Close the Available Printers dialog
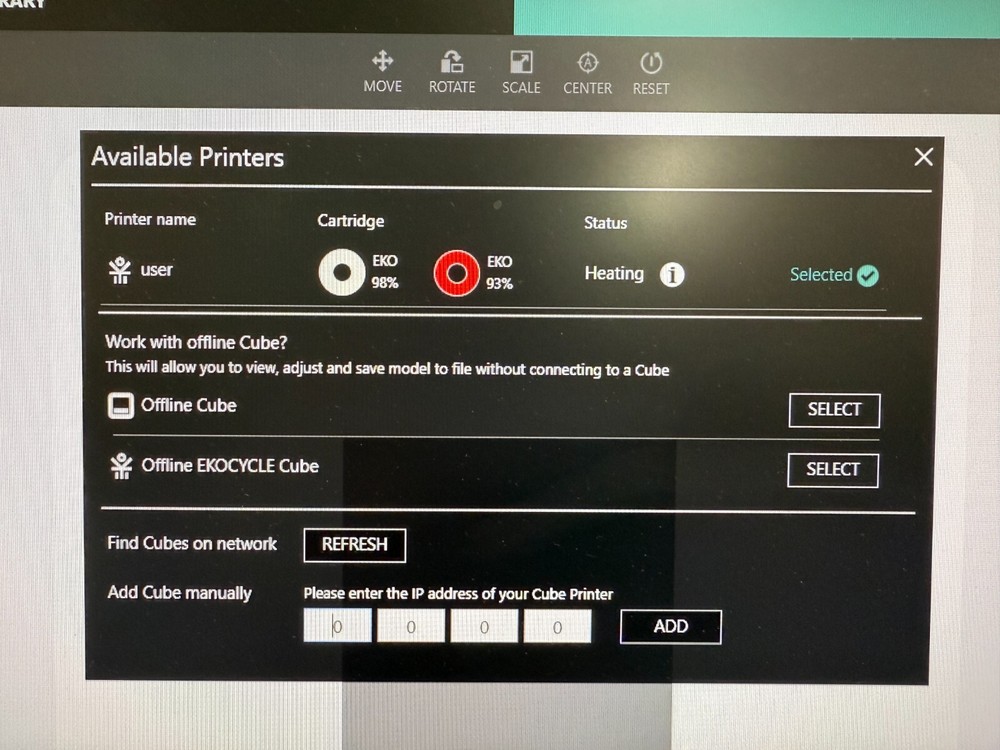This screenshot has height=750, width=1000. [923, 157]
